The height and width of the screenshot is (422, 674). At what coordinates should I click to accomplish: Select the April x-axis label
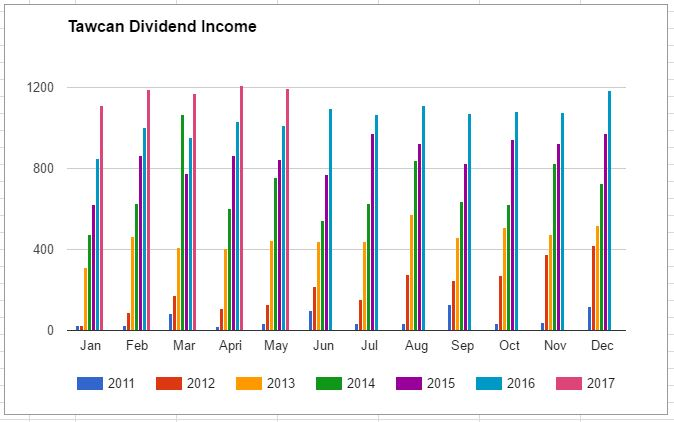(x=230, y=345)
